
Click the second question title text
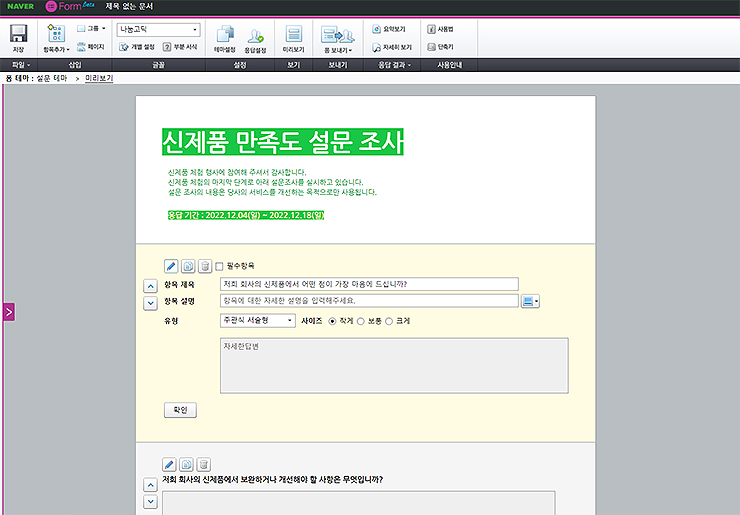pyautogui.click(x=273, y=480)
